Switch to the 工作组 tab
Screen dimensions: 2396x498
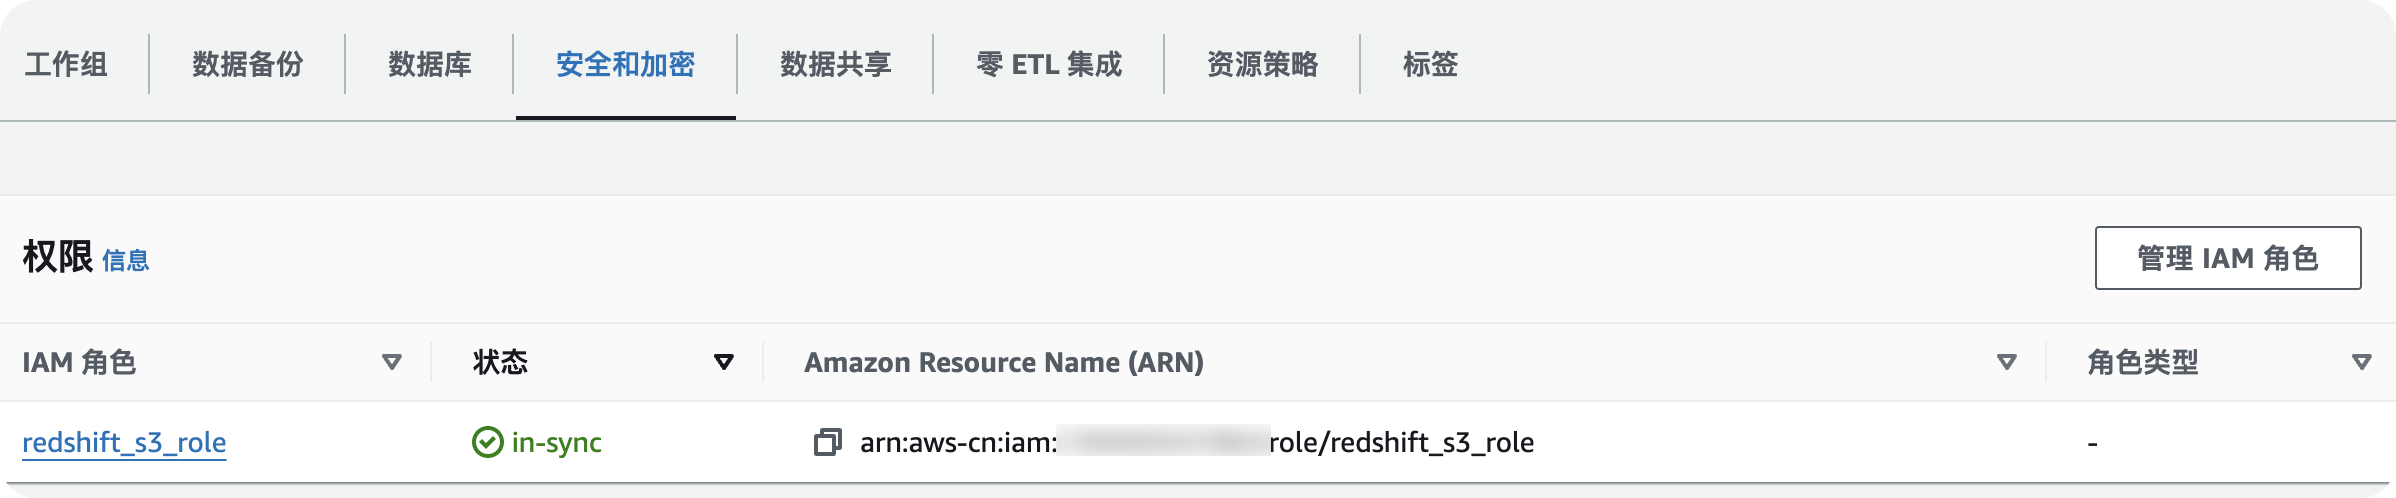pos(66,64)
